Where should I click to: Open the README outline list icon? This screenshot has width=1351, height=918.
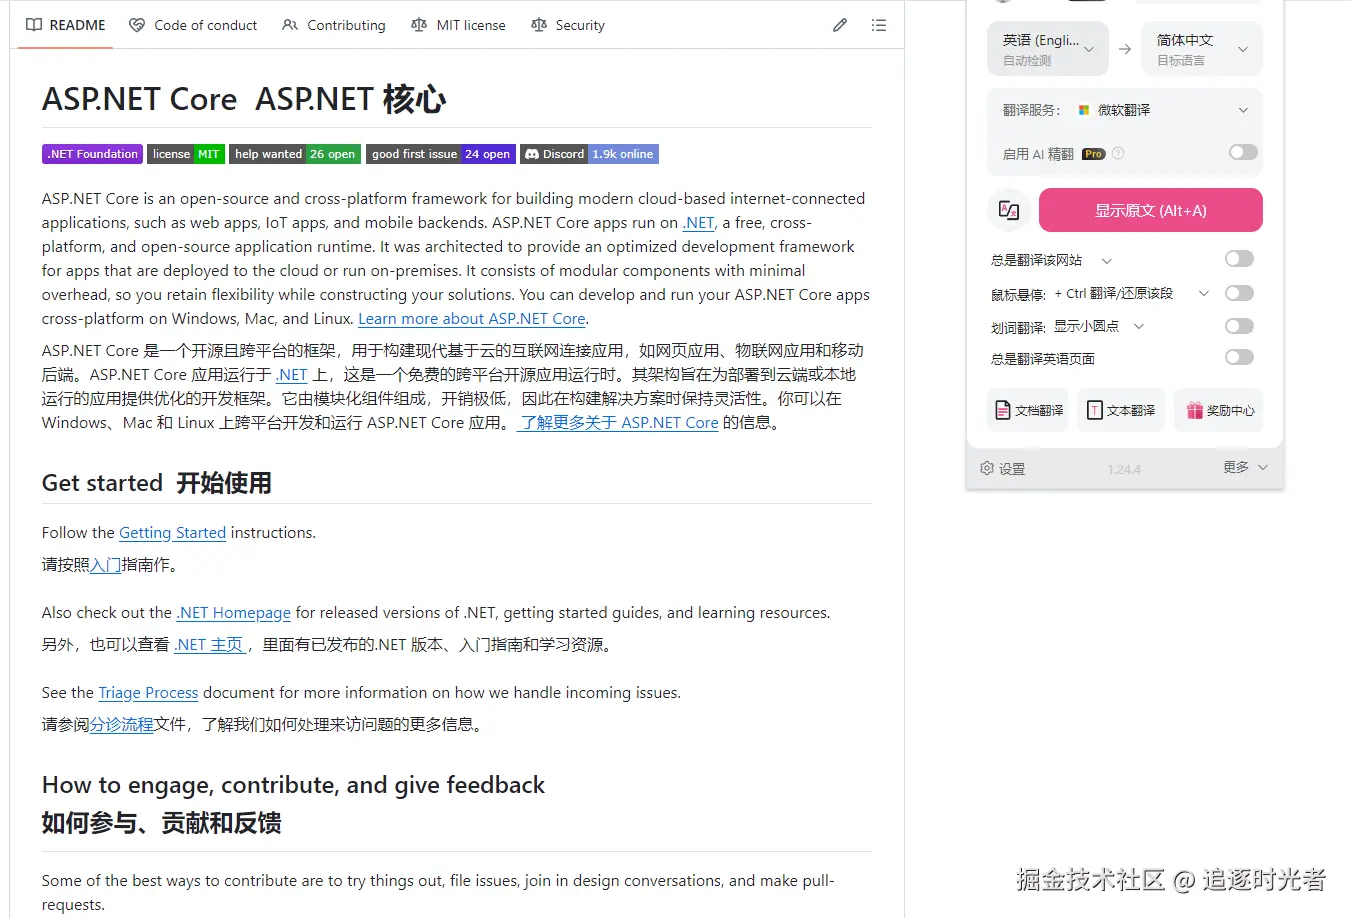(879, 25)
